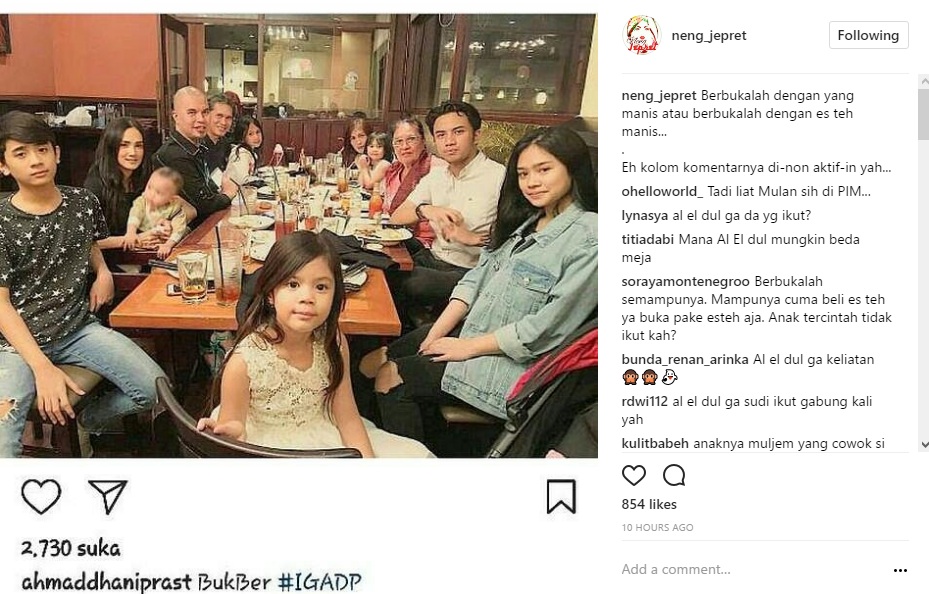
Task: Save the post with the bookmark icon
Action: tap(561, 496)
